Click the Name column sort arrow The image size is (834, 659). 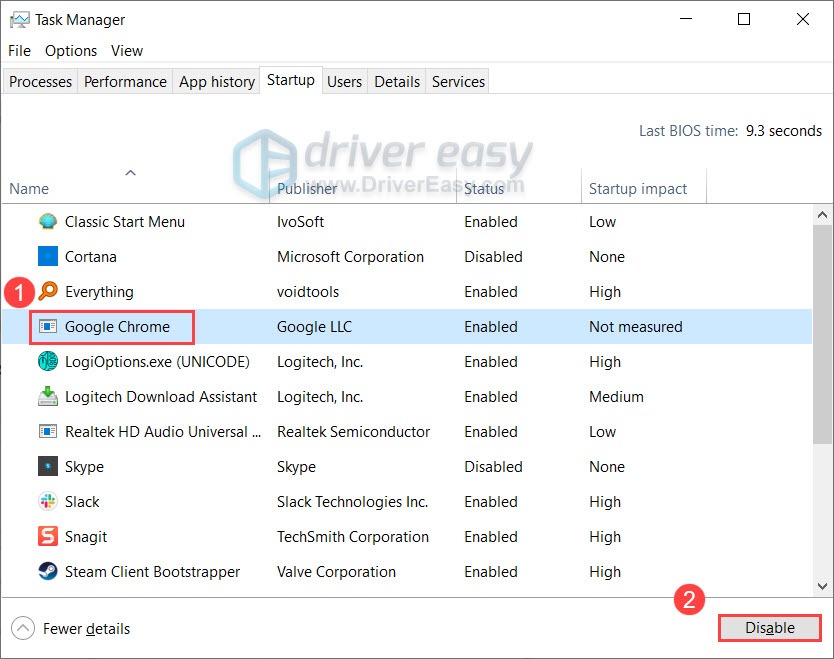click(130, 172)
